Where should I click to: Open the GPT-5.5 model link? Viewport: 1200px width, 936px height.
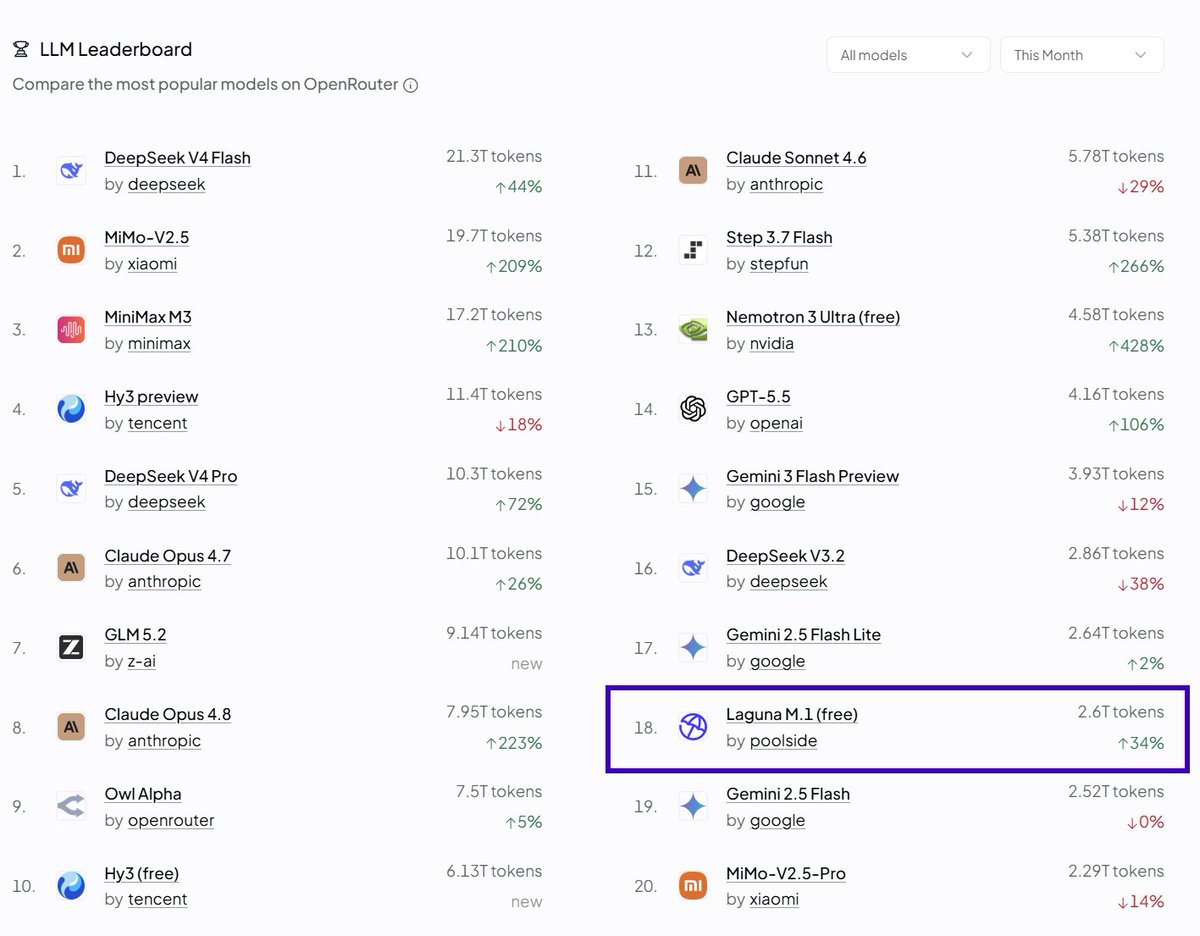point(758,397)
